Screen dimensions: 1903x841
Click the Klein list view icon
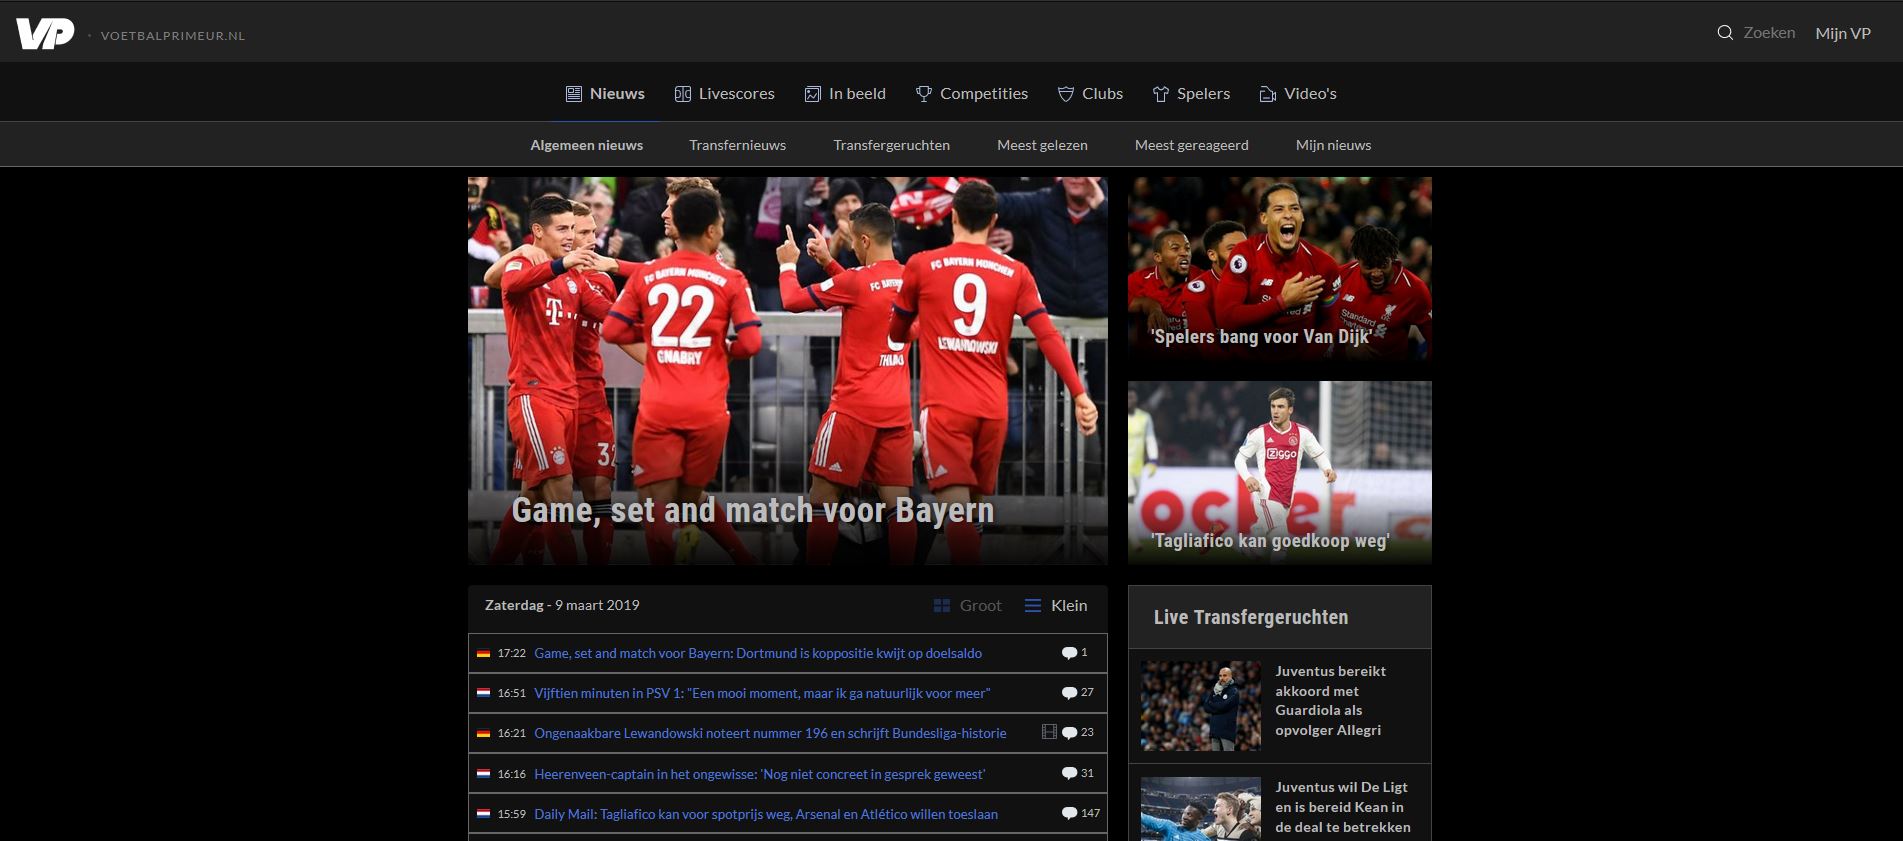[x=1033, y=606]
